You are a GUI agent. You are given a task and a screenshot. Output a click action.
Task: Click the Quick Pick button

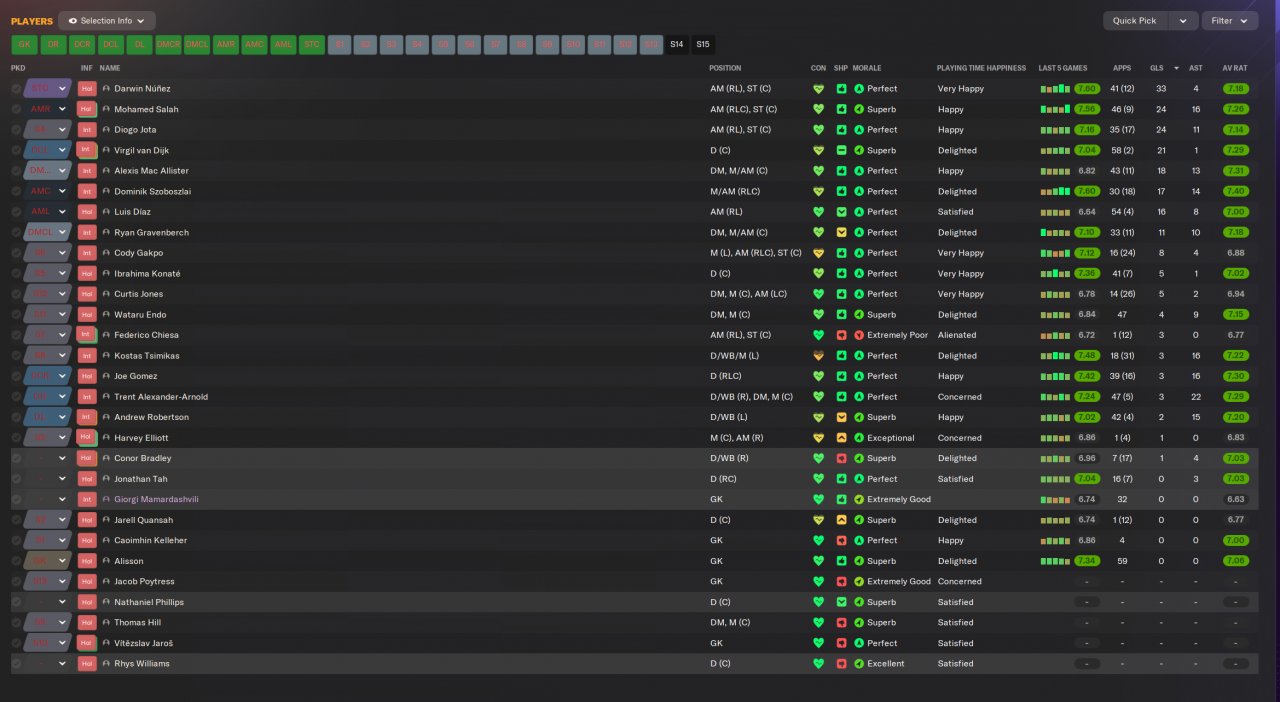(1134, 20)
